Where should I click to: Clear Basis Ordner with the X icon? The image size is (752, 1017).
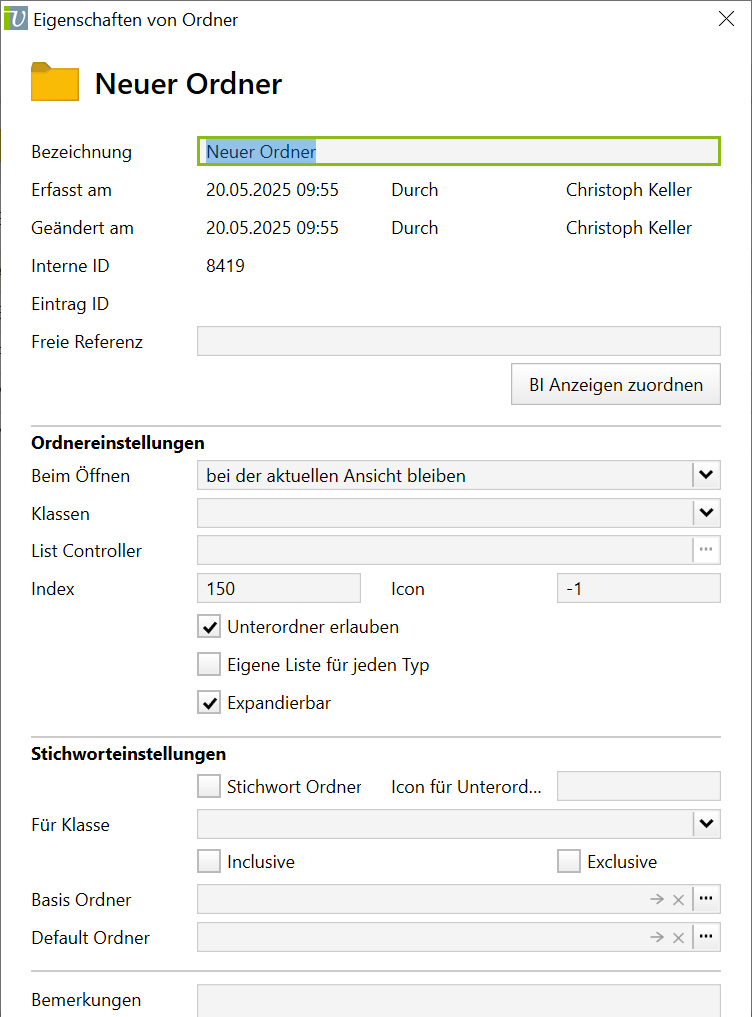click(x=678, y=900)
